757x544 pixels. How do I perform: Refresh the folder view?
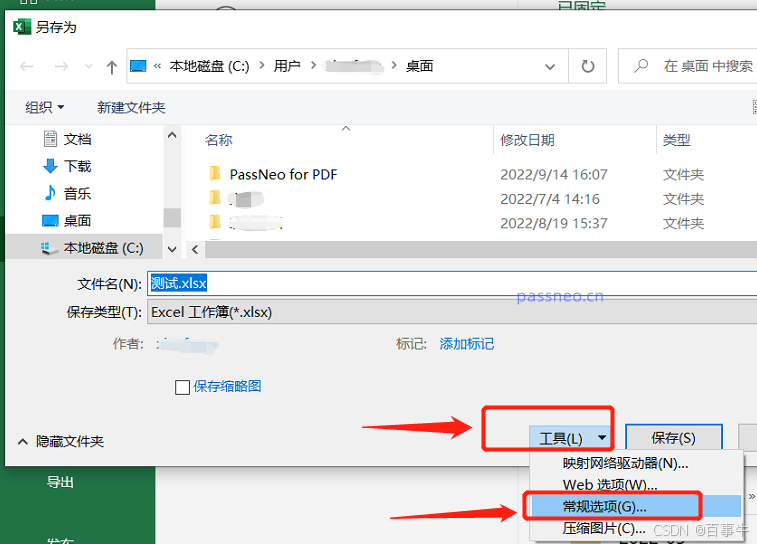[x=588, y=66]
